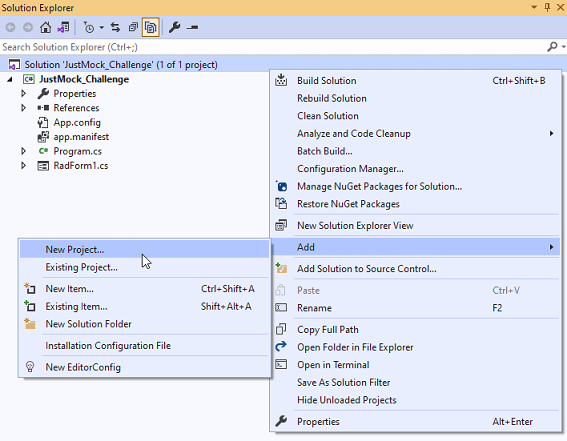Expand the Analyze and Code Cleanup arrow
The width and height of the screenshot is (567, 441).
point(551,134)
